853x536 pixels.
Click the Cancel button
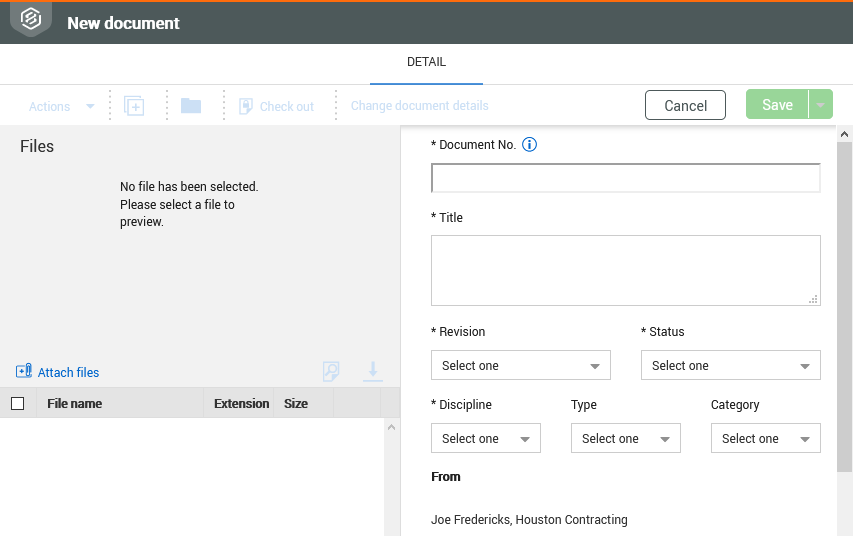tap(686, 105)
